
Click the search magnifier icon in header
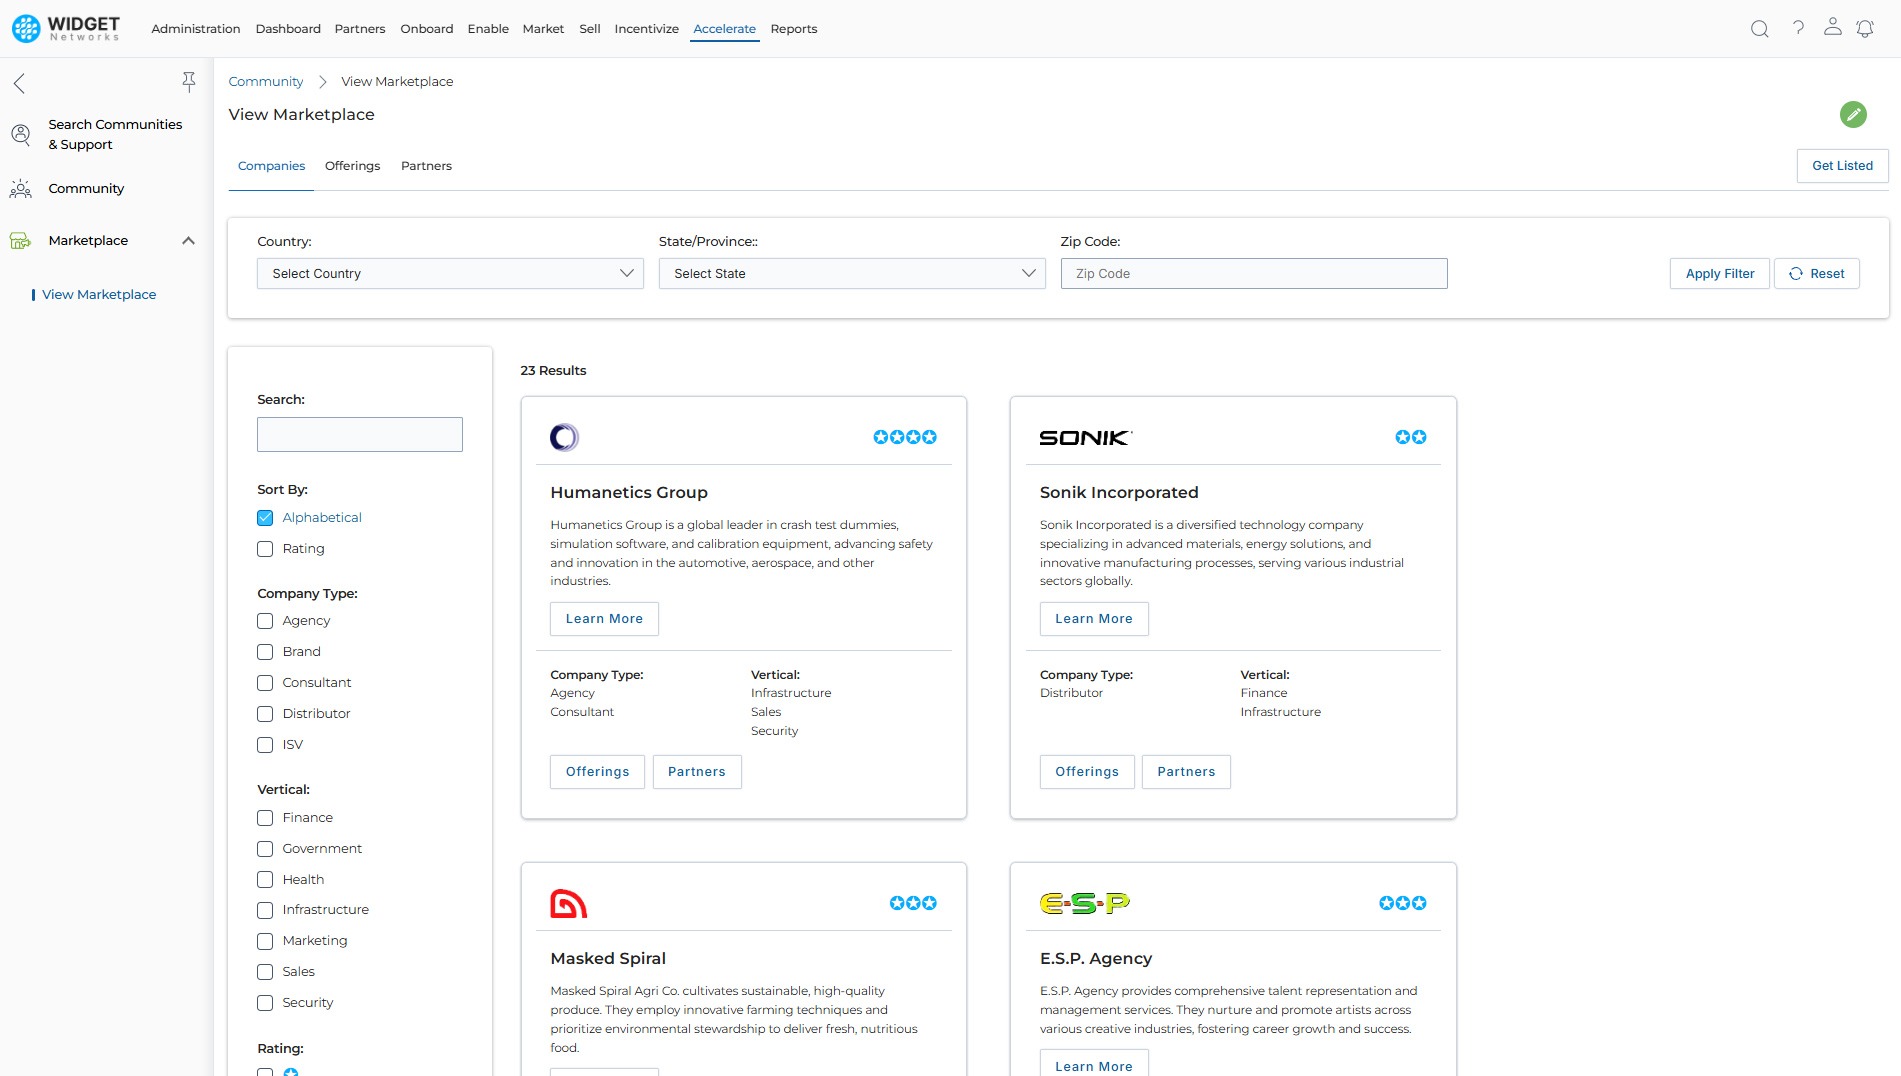click(1759, 29)
